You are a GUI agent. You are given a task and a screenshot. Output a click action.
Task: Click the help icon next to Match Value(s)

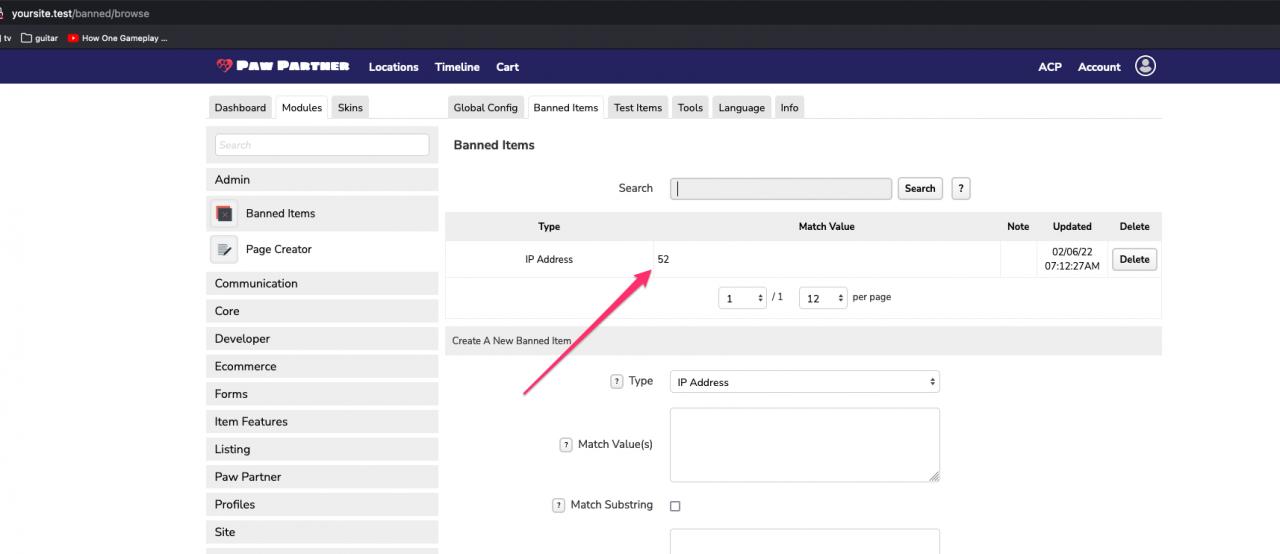tap(566, 444)
